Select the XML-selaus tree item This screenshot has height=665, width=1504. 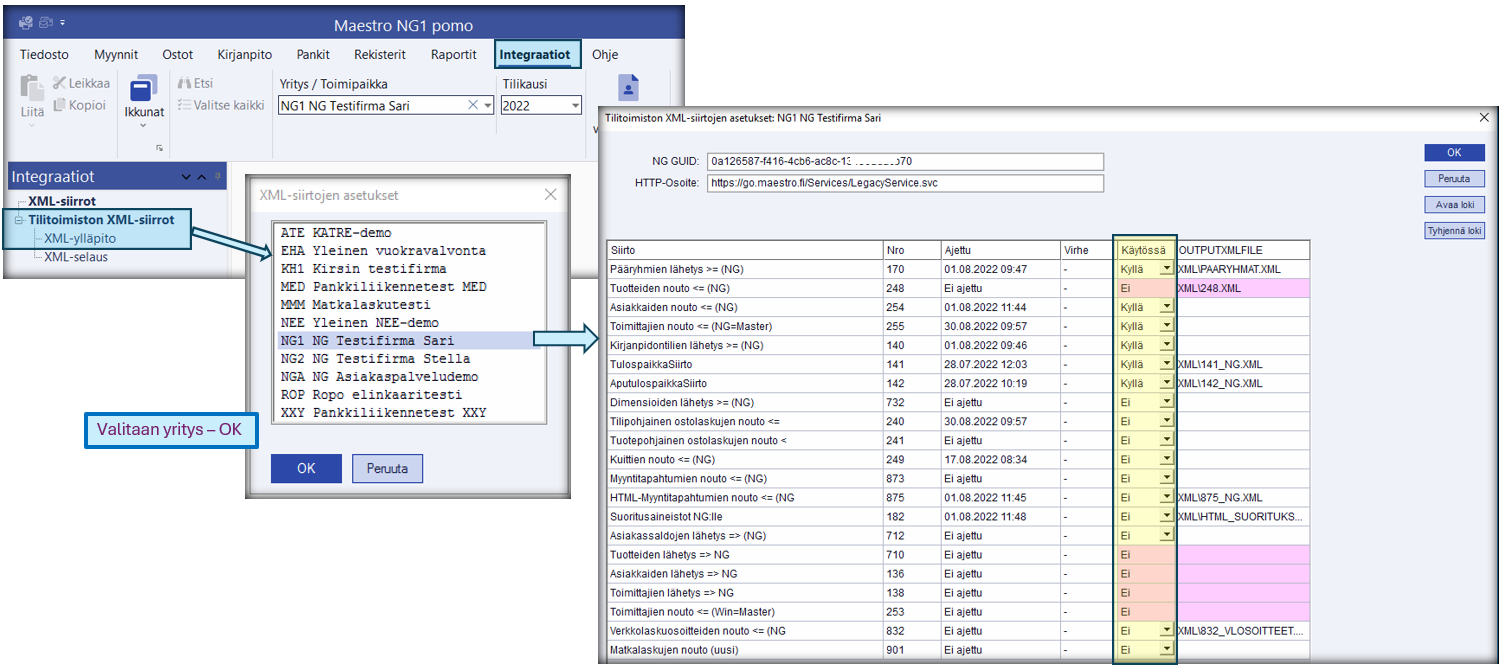click(x=76, y=257)
